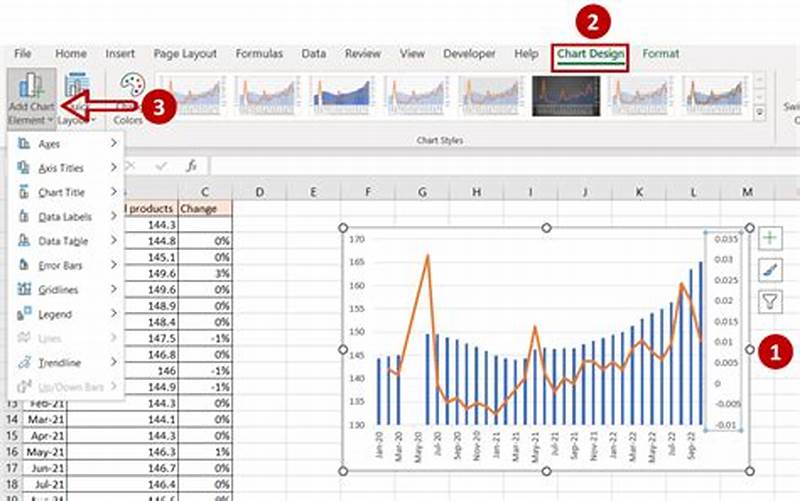The height and width of the screenshot is (501, 800).
Task: Select the first chart style thumbnail
Action: coord(193,95)
